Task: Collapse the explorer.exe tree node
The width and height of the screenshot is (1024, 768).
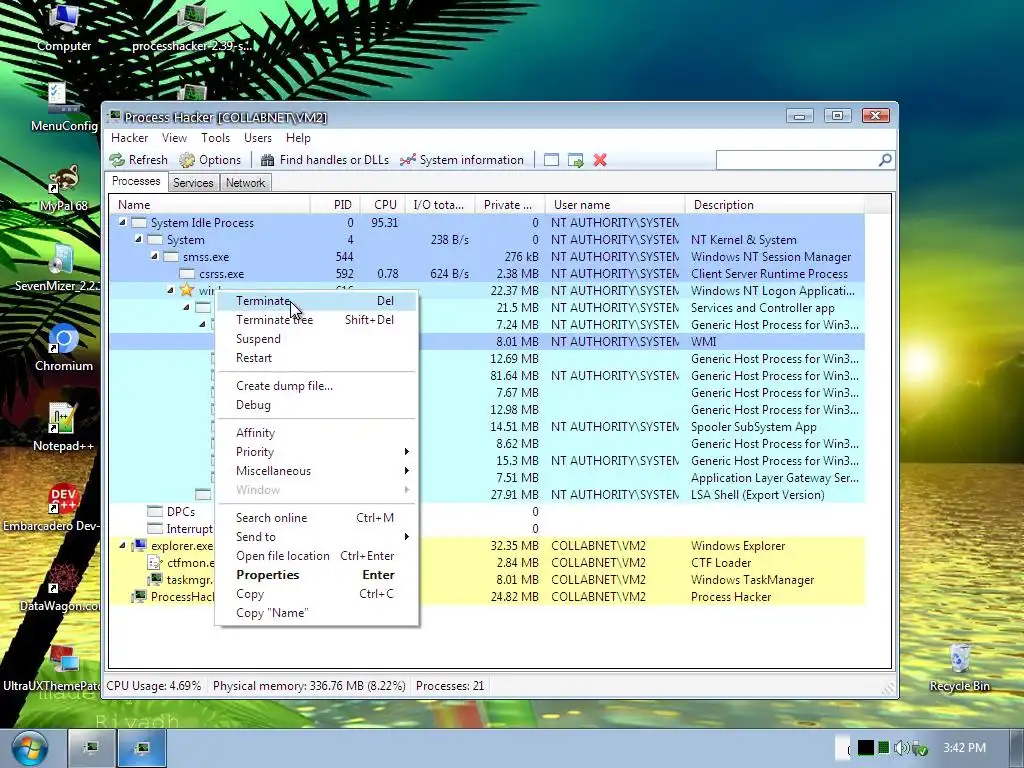Action: click(x=122, y=545)
